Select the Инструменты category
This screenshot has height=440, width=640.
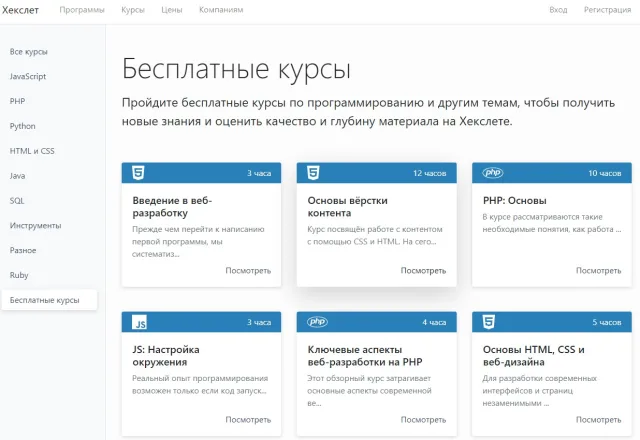(x=36, y=225)
